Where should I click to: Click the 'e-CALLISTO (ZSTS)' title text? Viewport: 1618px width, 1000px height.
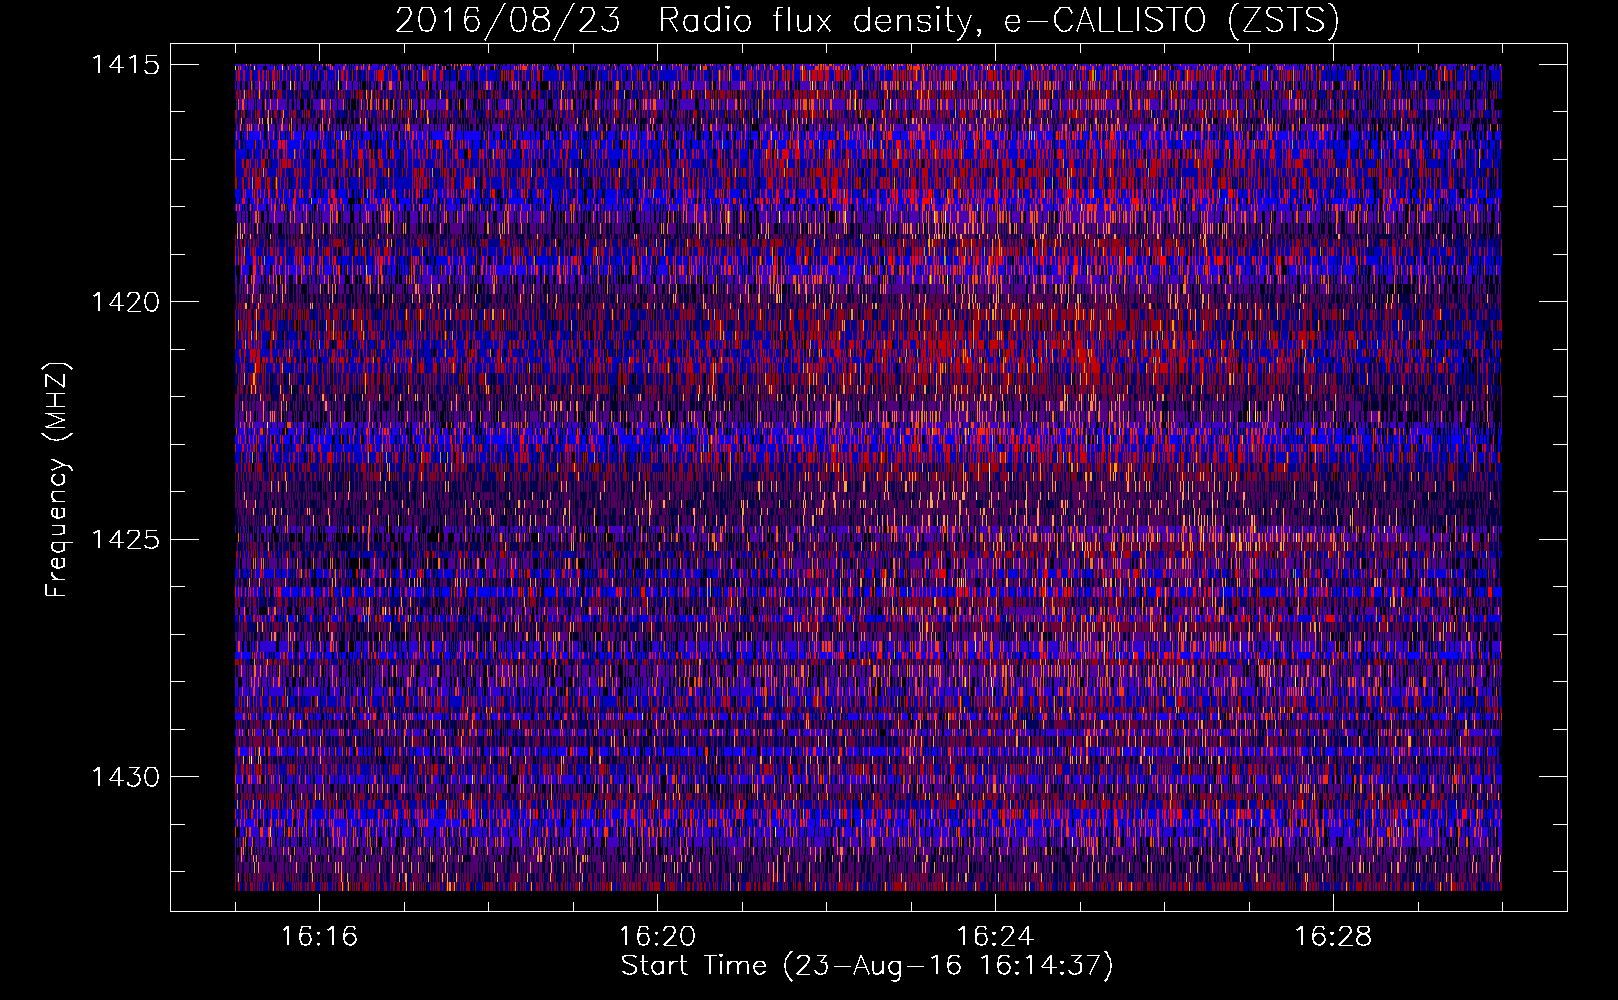[x=1171, y=21]
